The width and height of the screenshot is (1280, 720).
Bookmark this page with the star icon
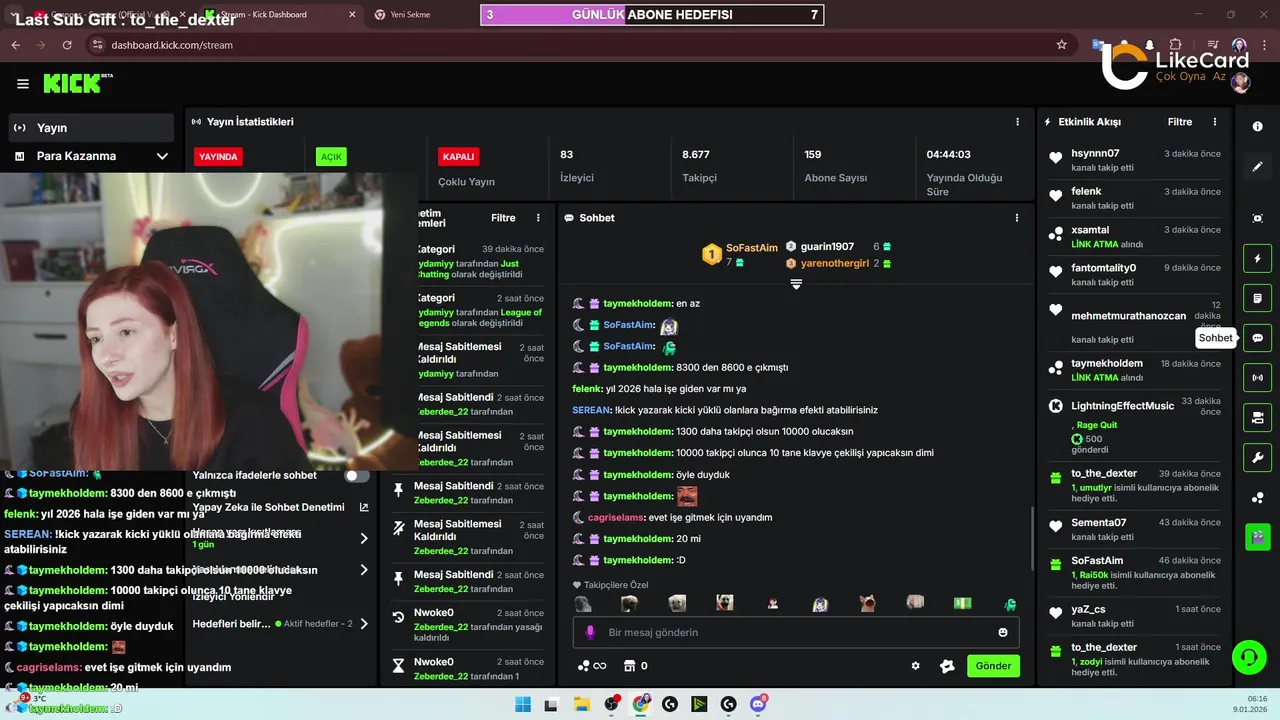[x=1062, y=45]
